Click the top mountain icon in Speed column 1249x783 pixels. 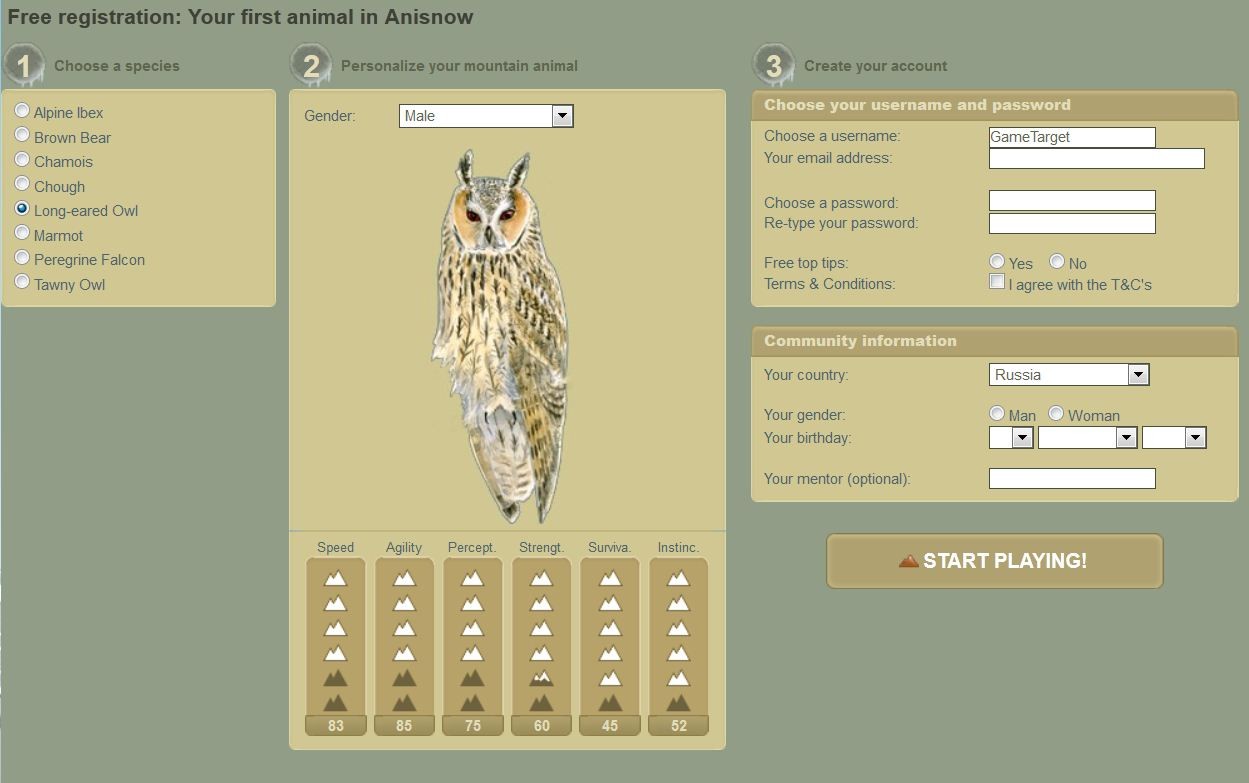[x=335, y=578]
